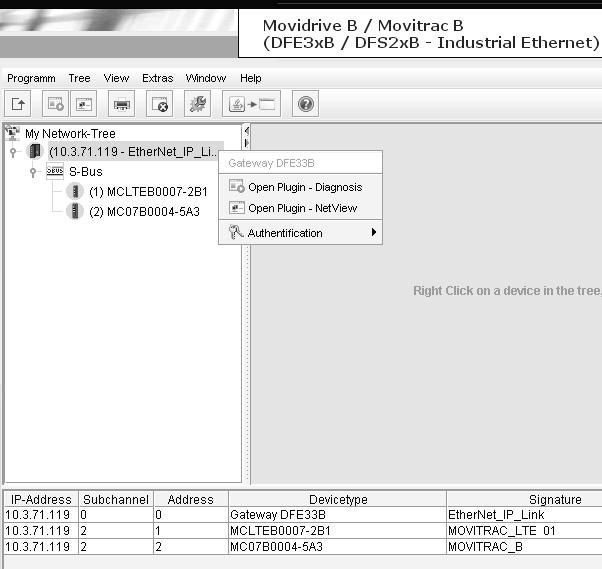Click the My Network-Tree root icon
Viewport: 602px width, 569px height.
pos(12,133)
